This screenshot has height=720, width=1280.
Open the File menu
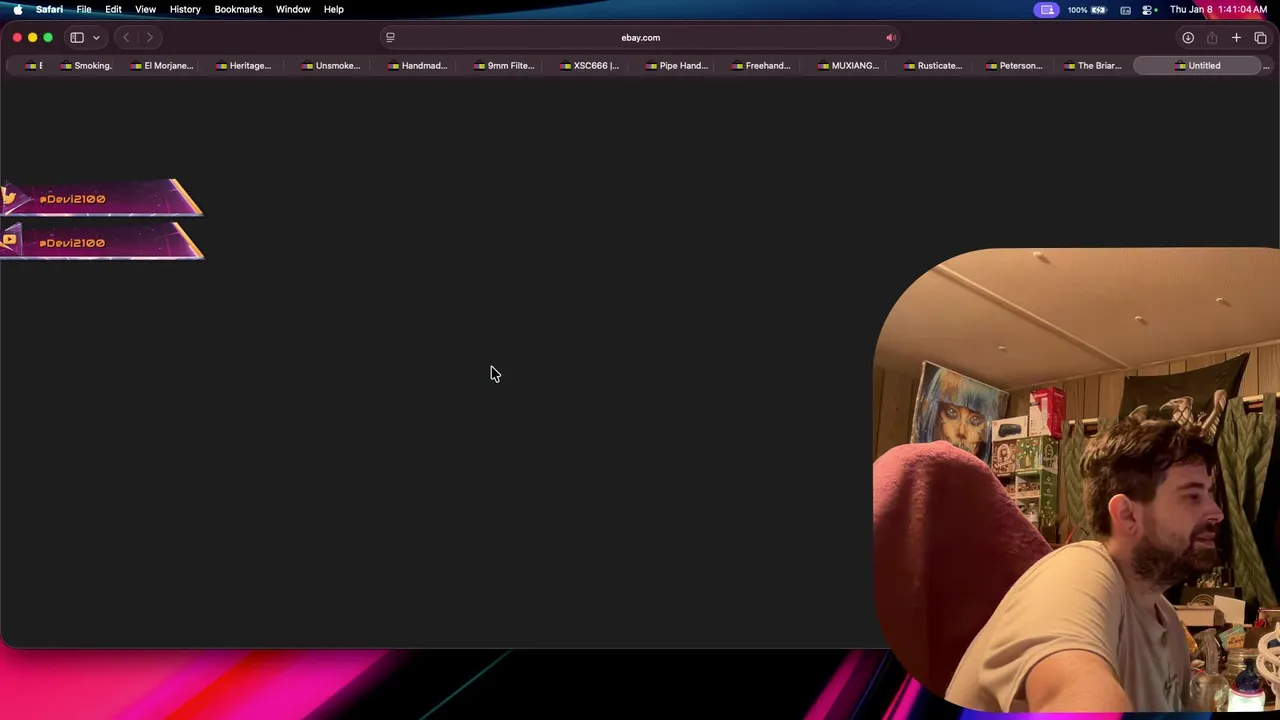point(84,9)
